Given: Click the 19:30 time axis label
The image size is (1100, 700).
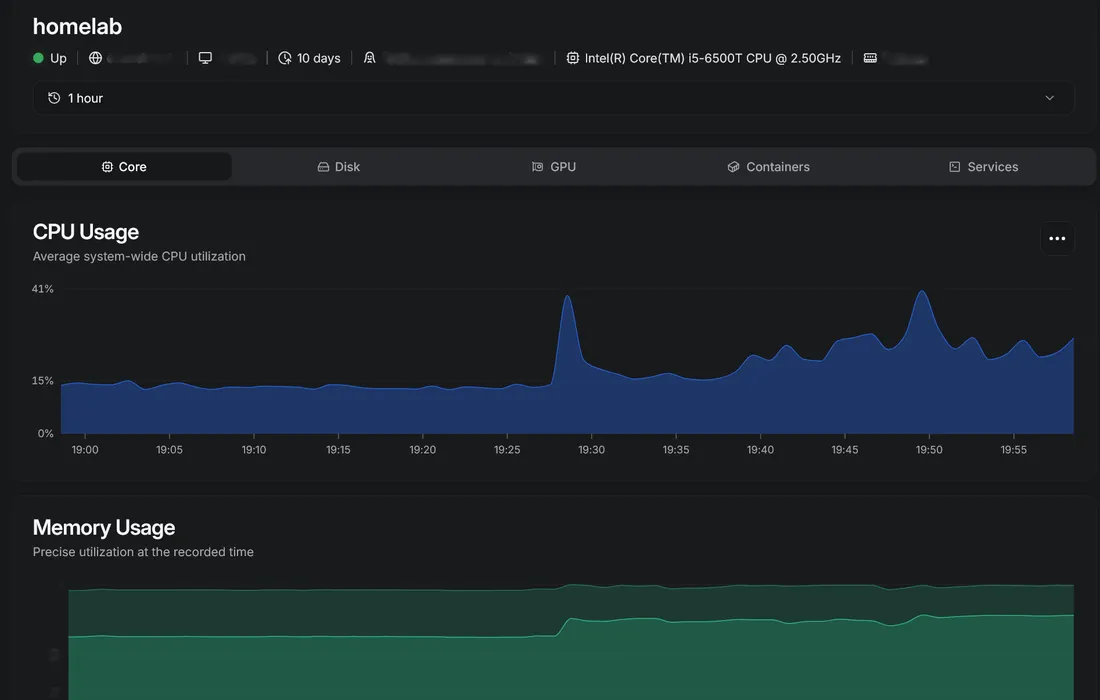Looking at the screenshot, I should tap(591, 450).
